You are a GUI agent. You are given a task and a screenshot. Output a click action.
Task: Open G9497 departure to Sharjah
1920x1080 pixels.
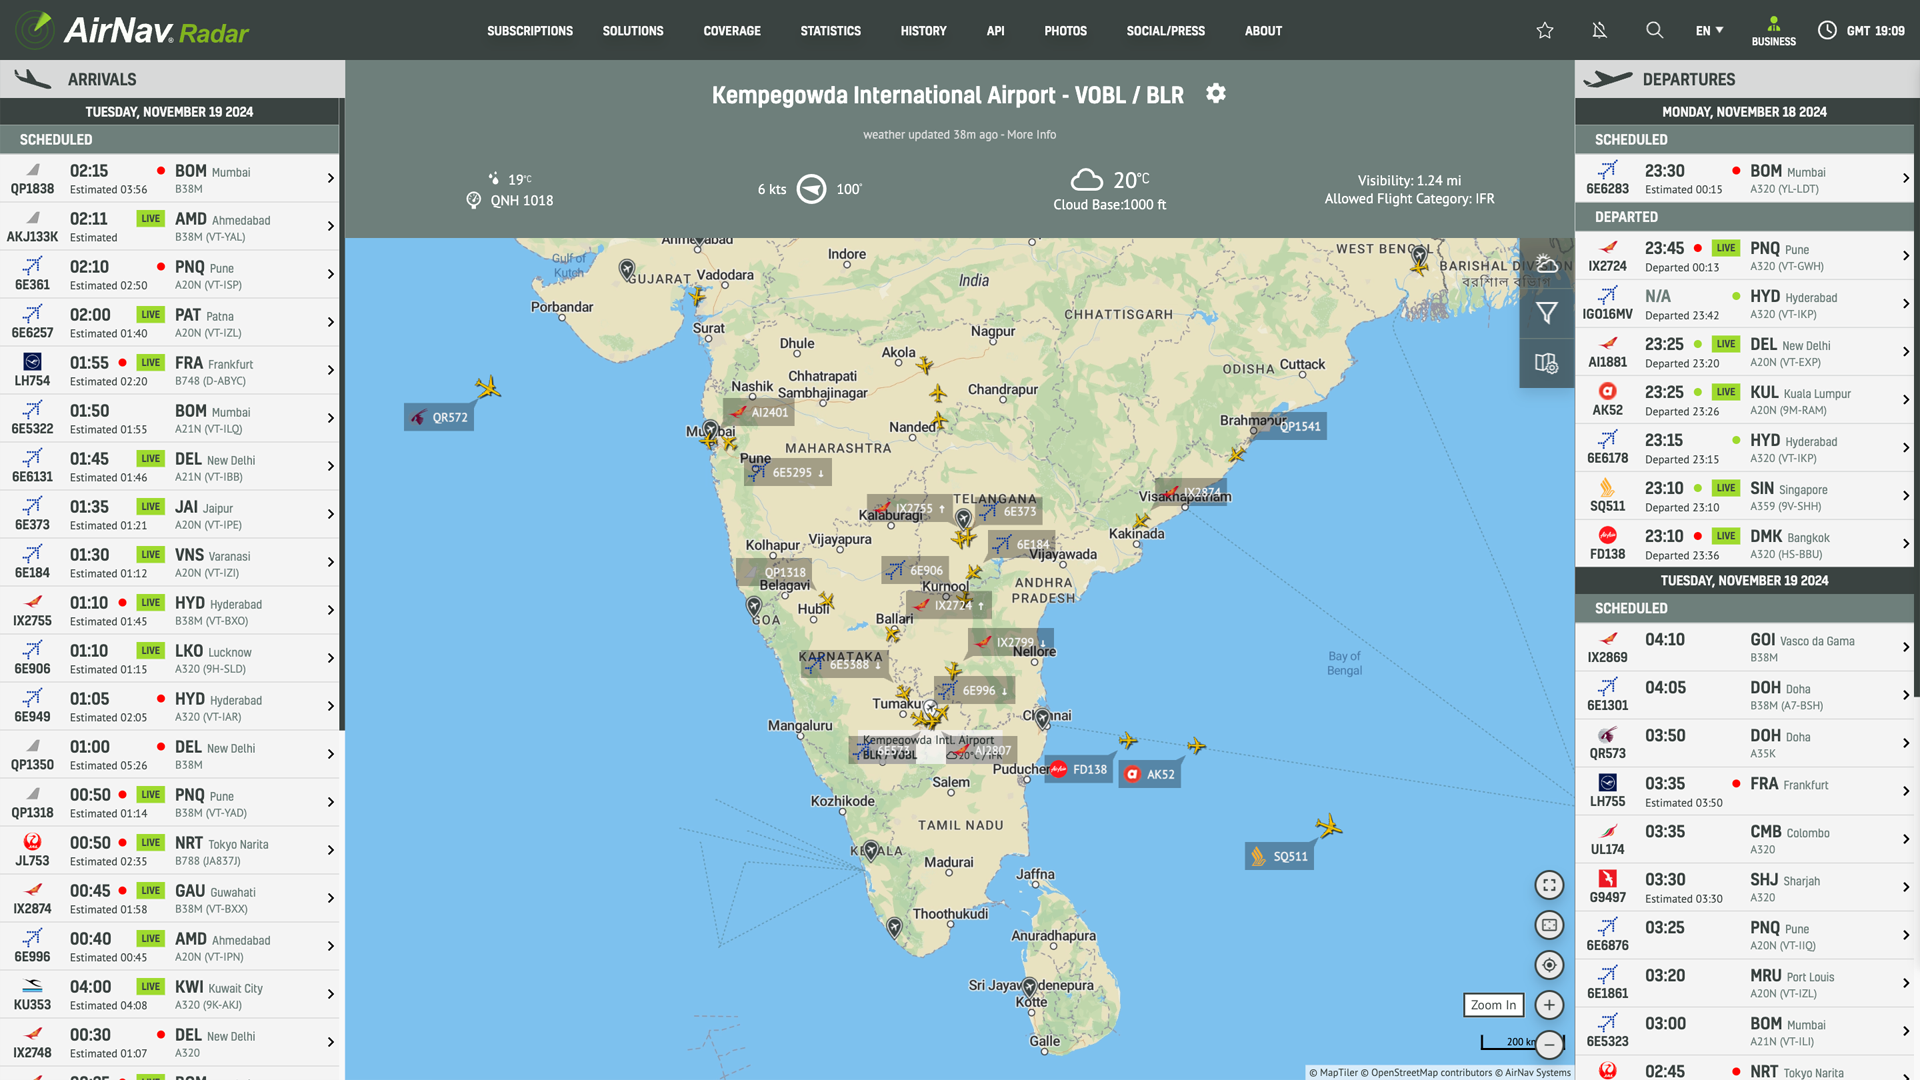click(1745, 887)
